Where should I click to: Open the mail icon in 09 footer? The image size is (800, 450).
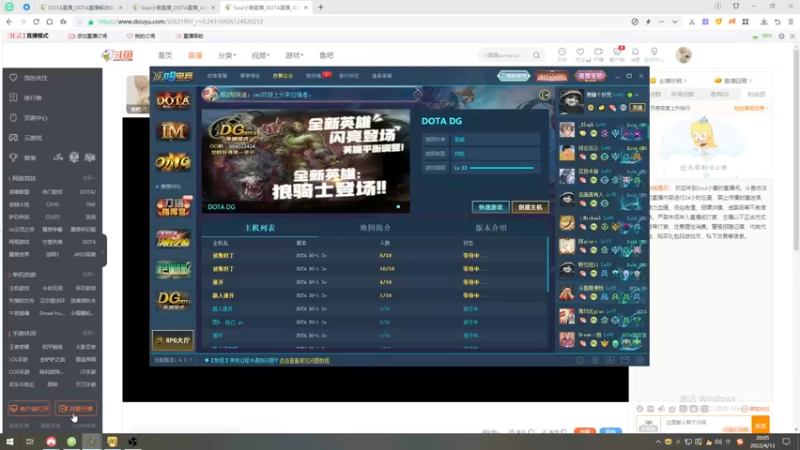click(624, 360)
